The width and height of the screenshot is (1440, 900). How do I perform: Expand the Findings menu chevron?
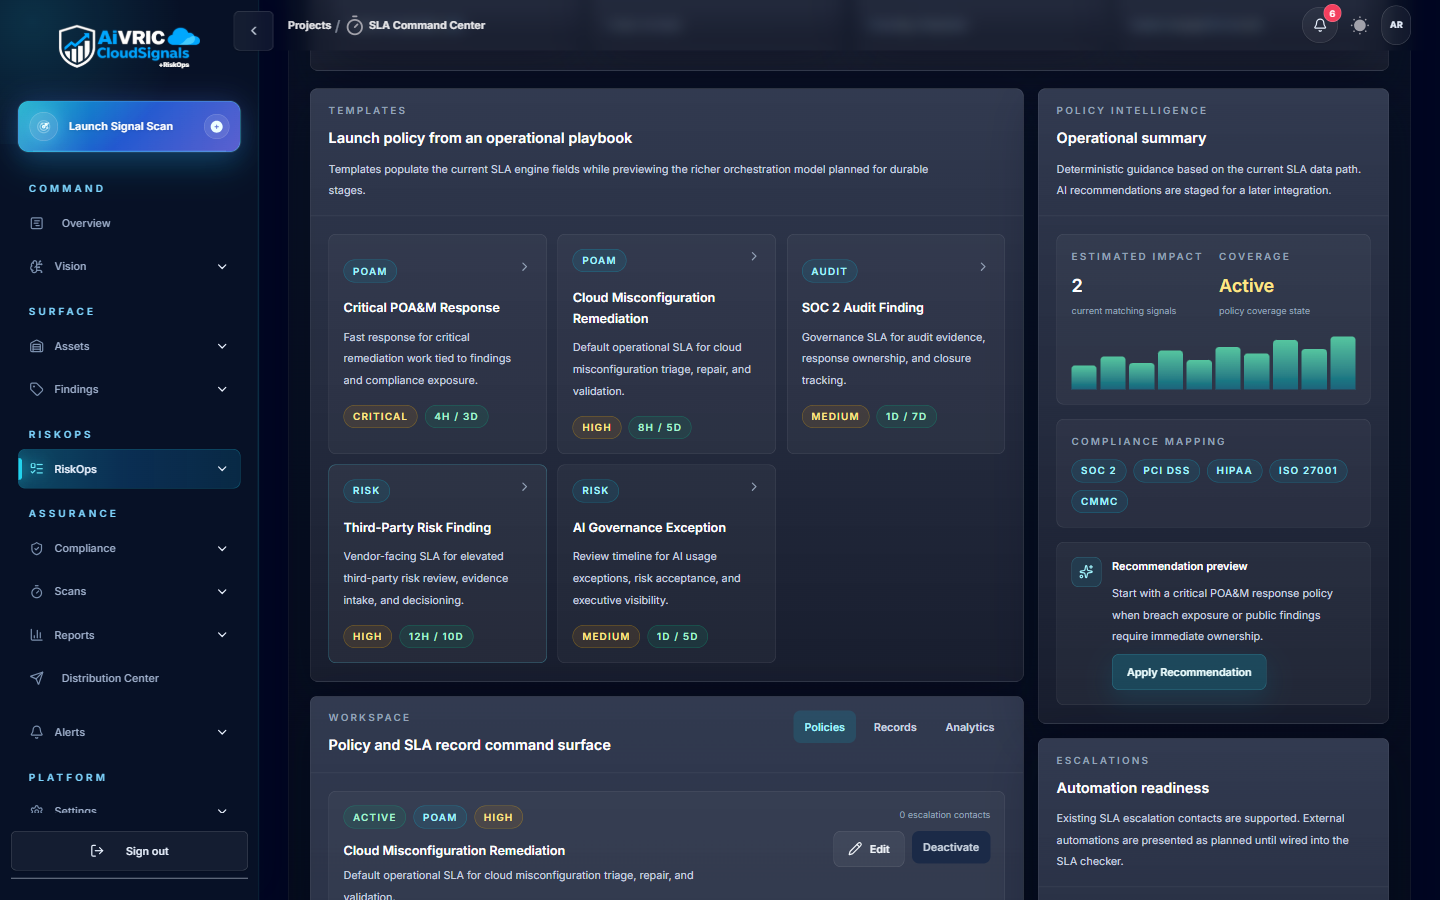(x=222, y=389)
